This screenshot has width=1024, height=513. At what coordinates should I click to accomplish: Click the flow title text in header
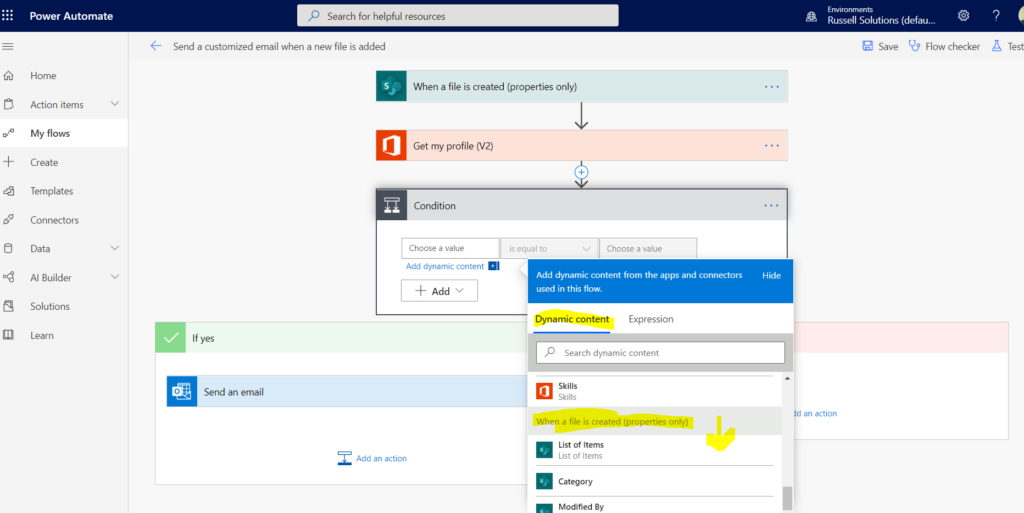click(280, 46)
